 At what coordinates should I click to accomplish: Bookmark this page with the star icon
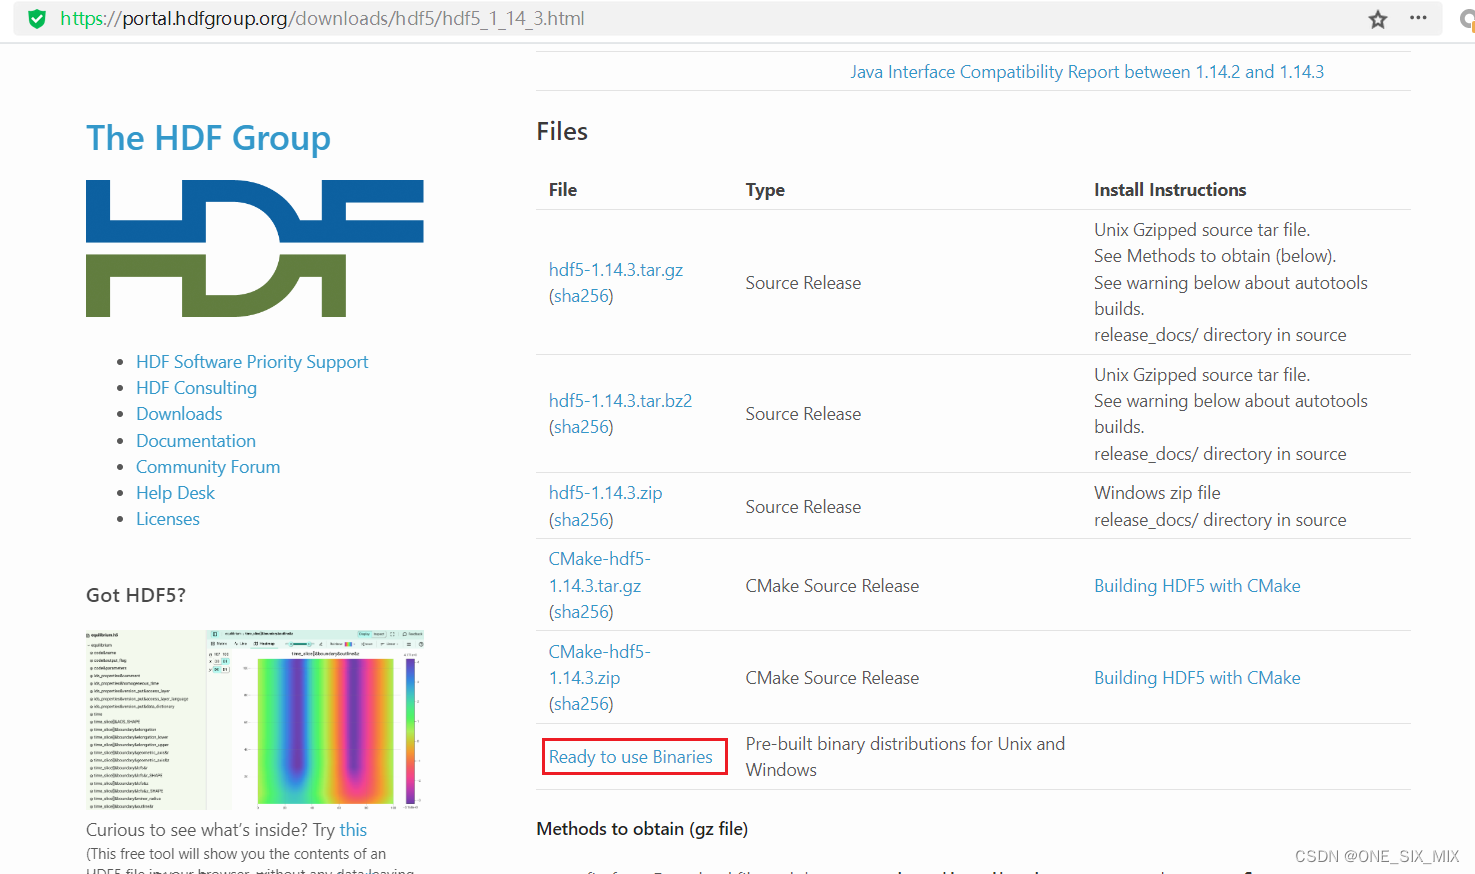[1378, 19]
